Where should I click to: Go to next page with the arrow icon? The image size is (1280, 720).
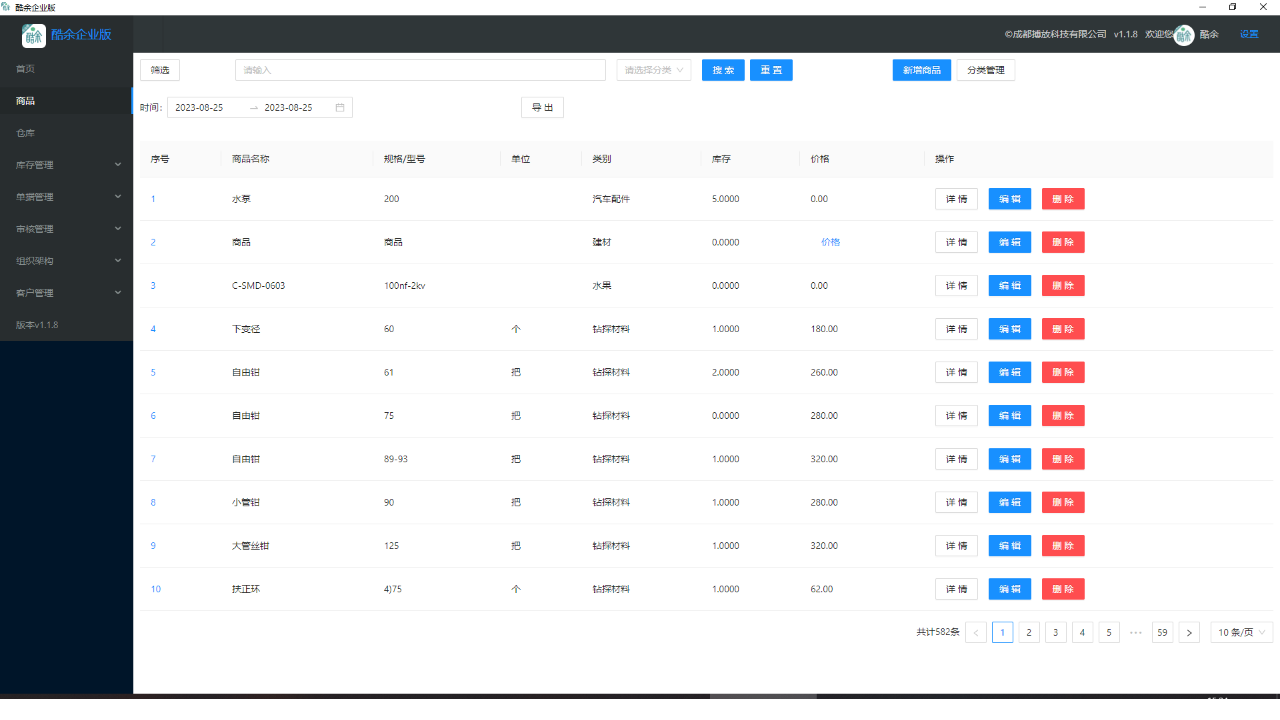(x=1189, y=632)
